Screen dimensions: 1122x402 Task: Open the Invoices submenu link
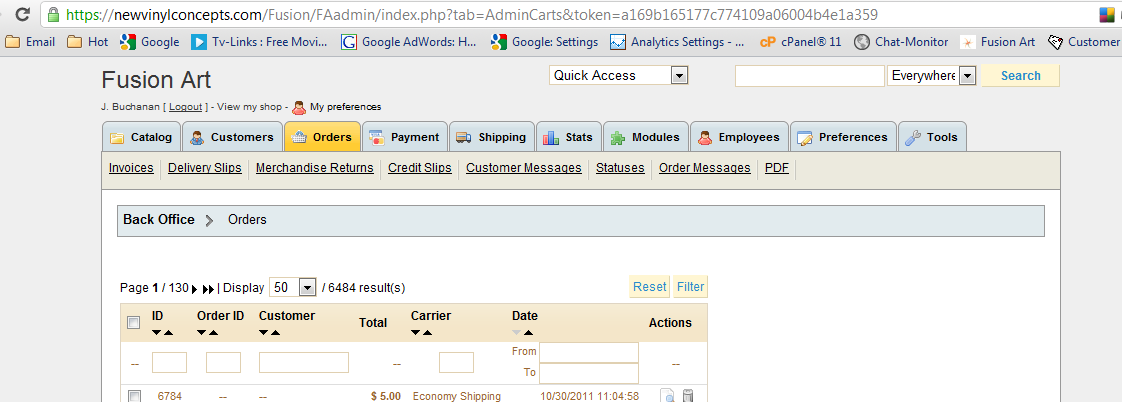131,168
